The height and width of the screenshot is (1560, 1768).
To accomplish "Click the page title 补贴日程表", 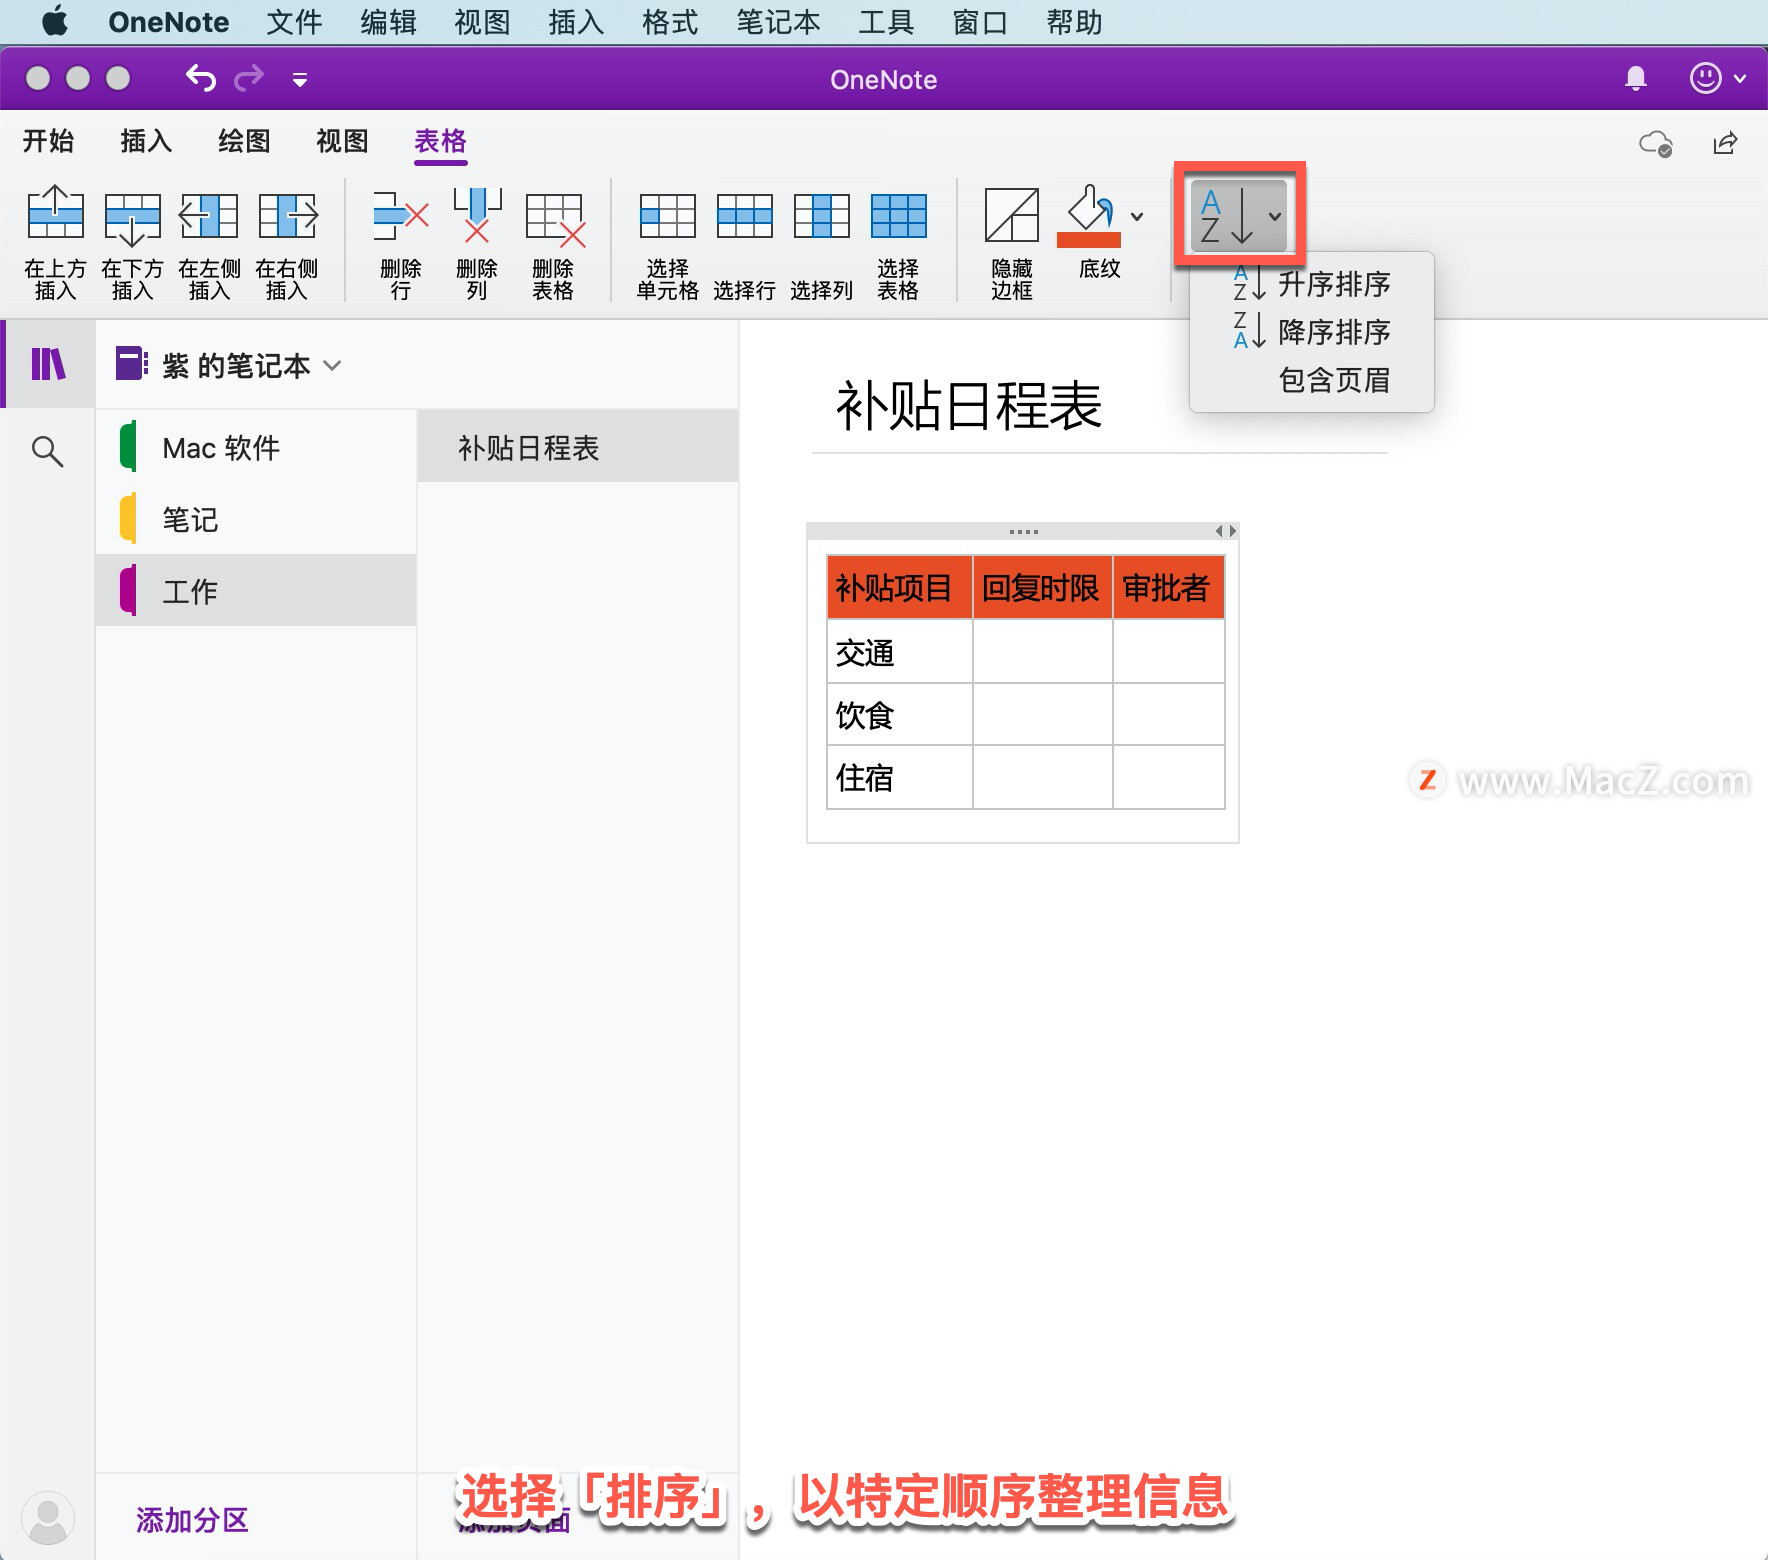I will point(968,406).
